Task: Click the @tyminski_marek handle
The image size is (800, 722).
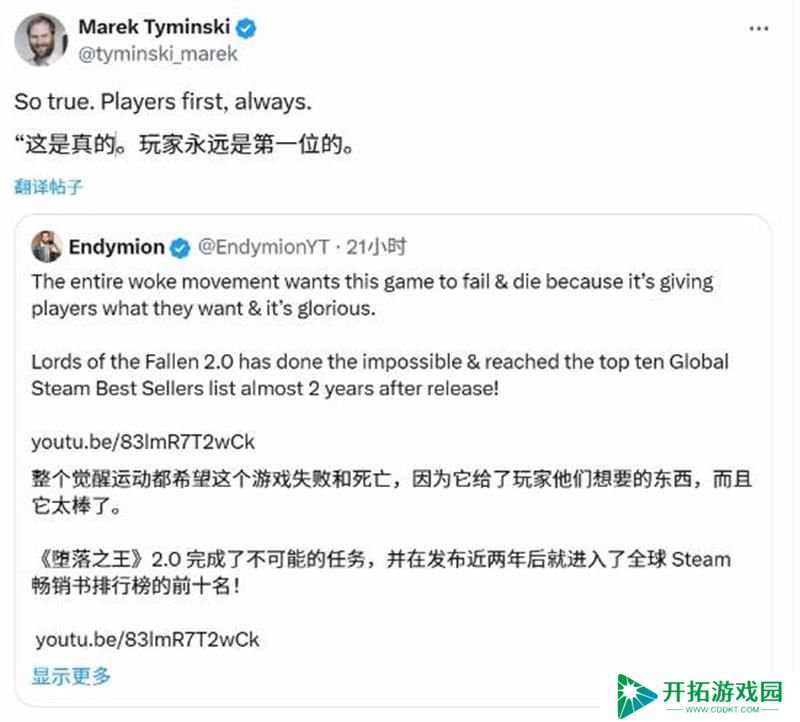Action: 158,54
